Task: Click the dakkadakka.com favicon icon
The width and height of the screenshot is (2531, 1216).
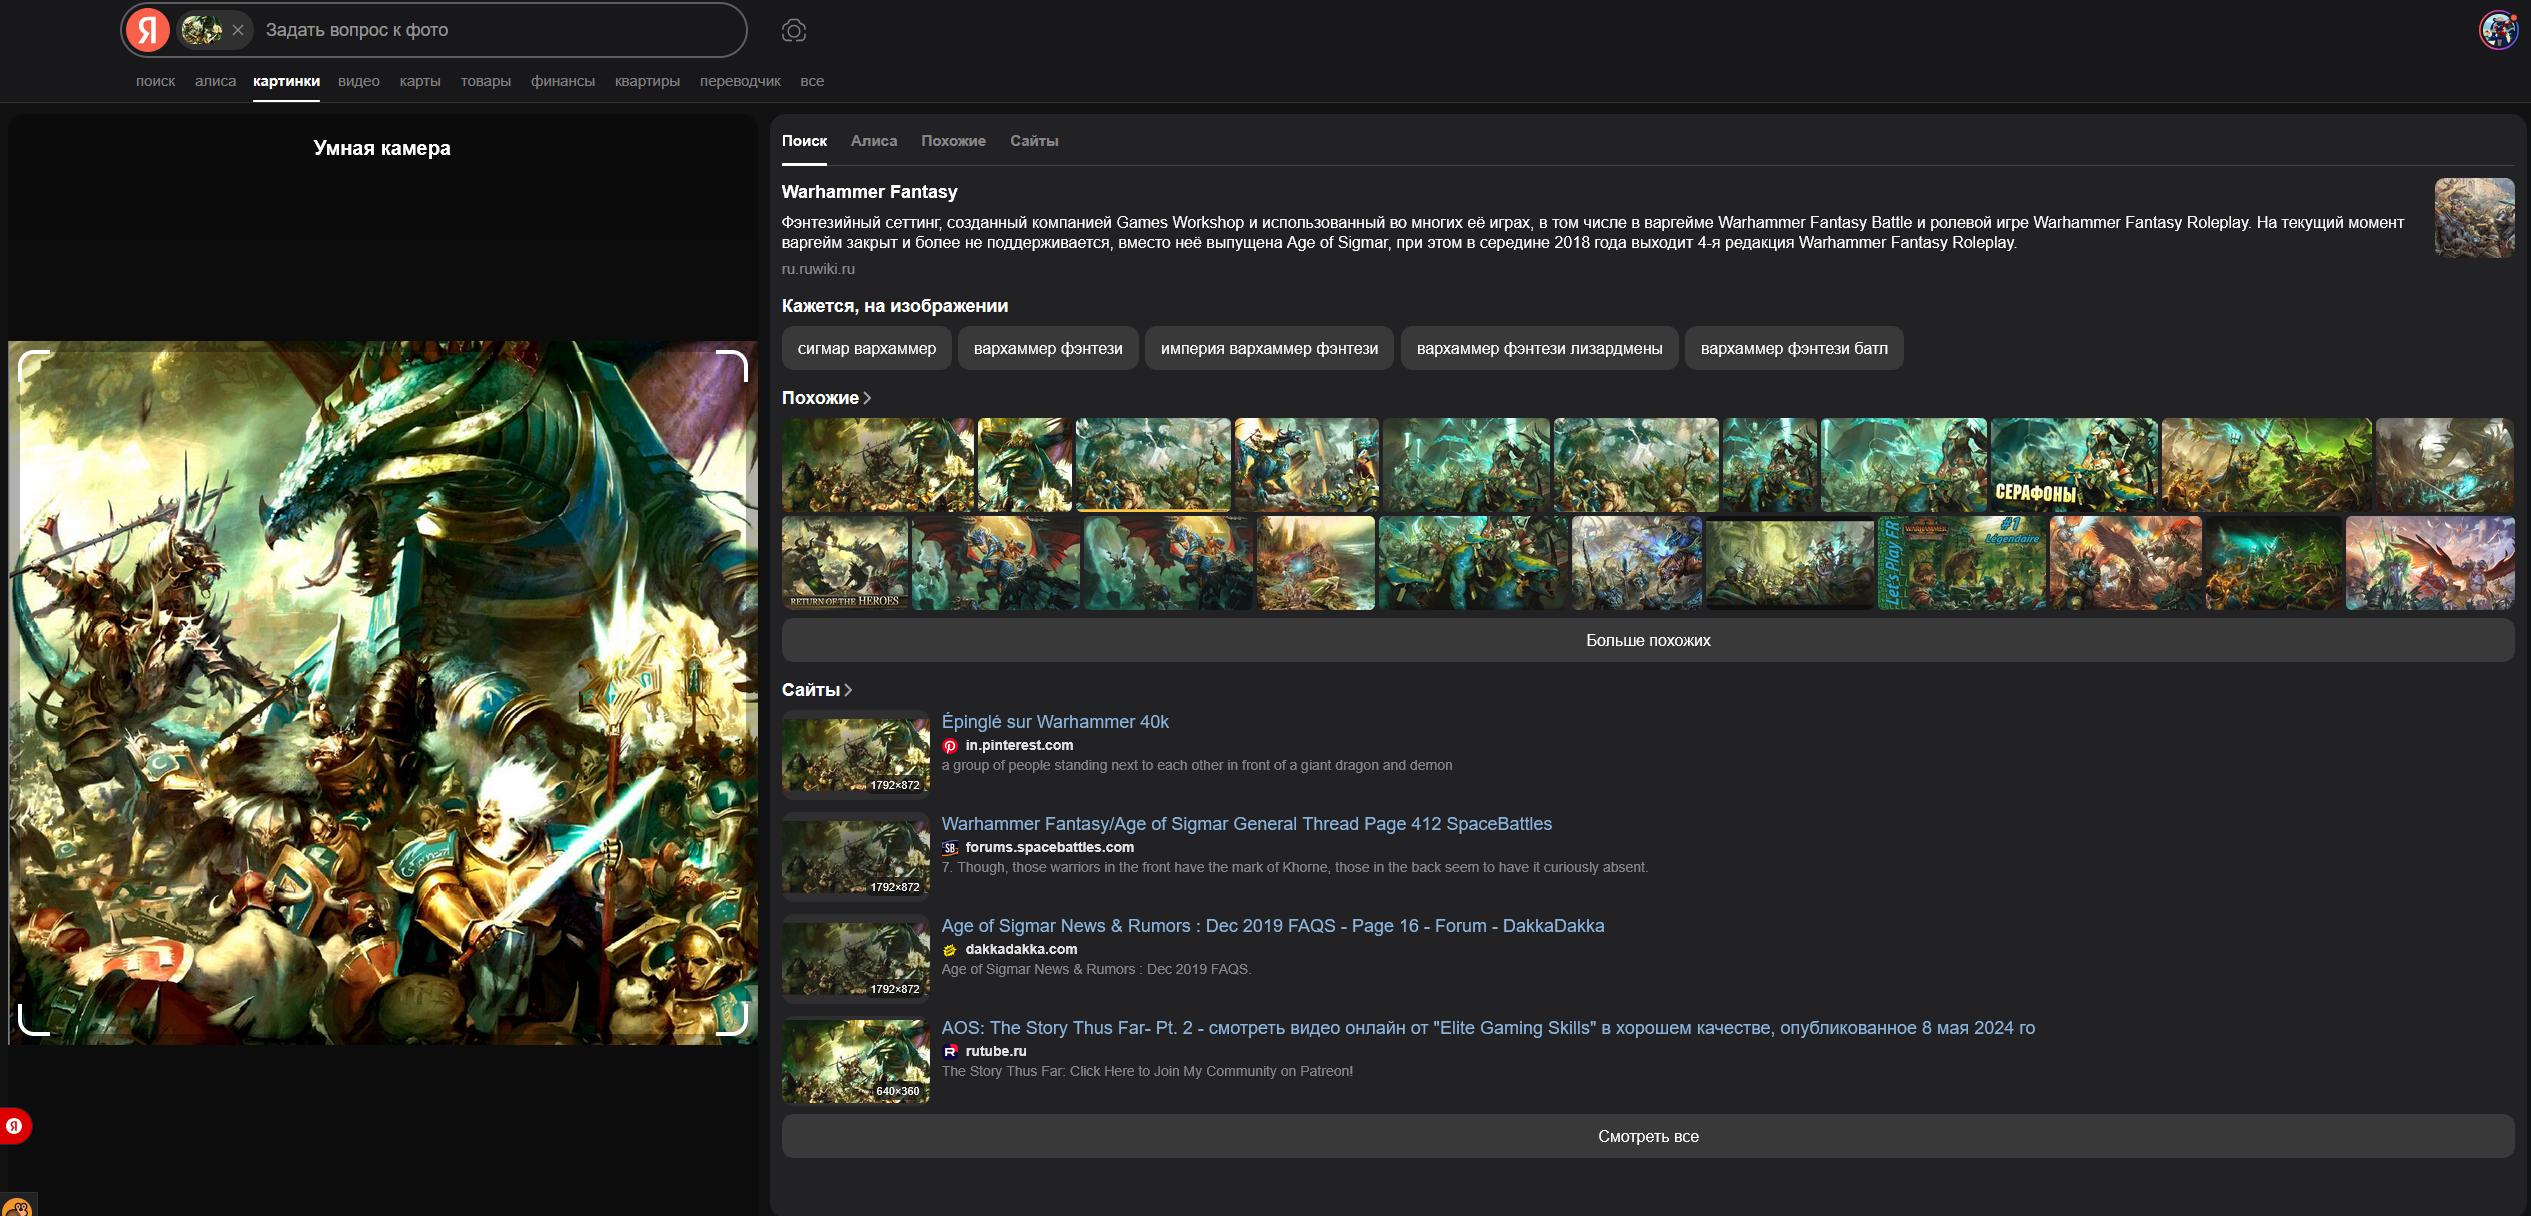Action: point(950,950)
